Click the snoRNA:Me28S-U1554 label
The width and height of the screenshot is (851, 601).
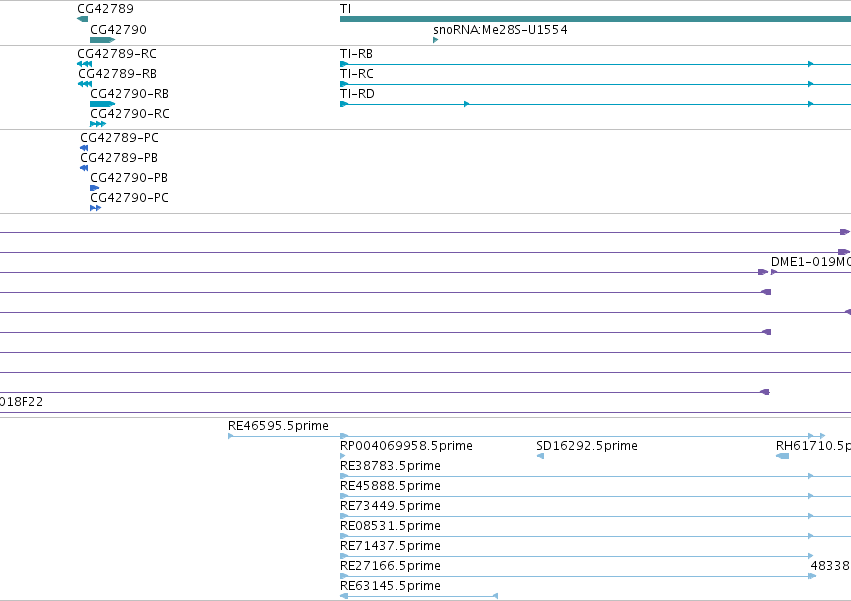pyautogui.click(x=500, y=29)
